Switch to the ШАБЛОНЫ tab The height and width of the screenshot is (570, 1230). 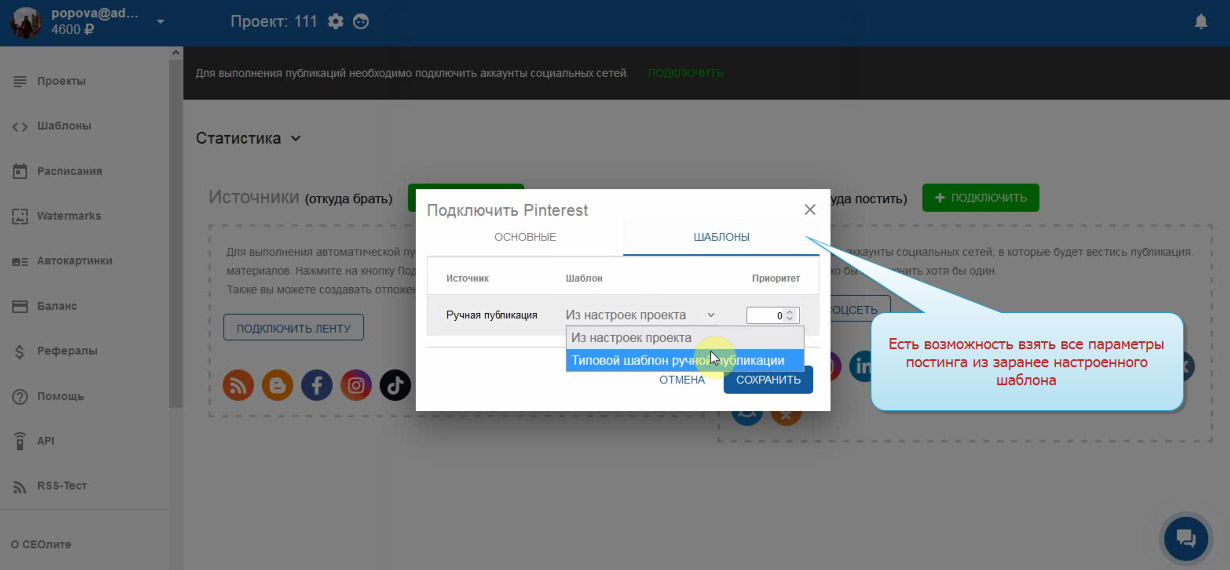722,237
